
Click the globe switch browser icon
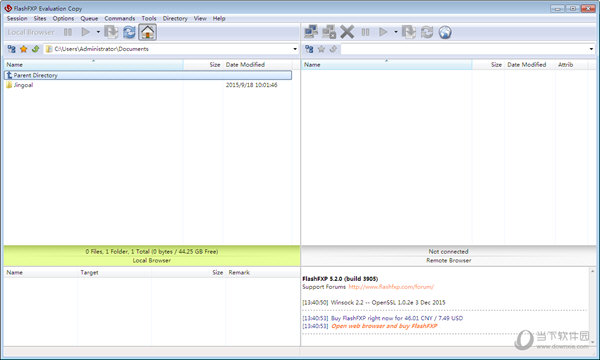click(445, 32)
